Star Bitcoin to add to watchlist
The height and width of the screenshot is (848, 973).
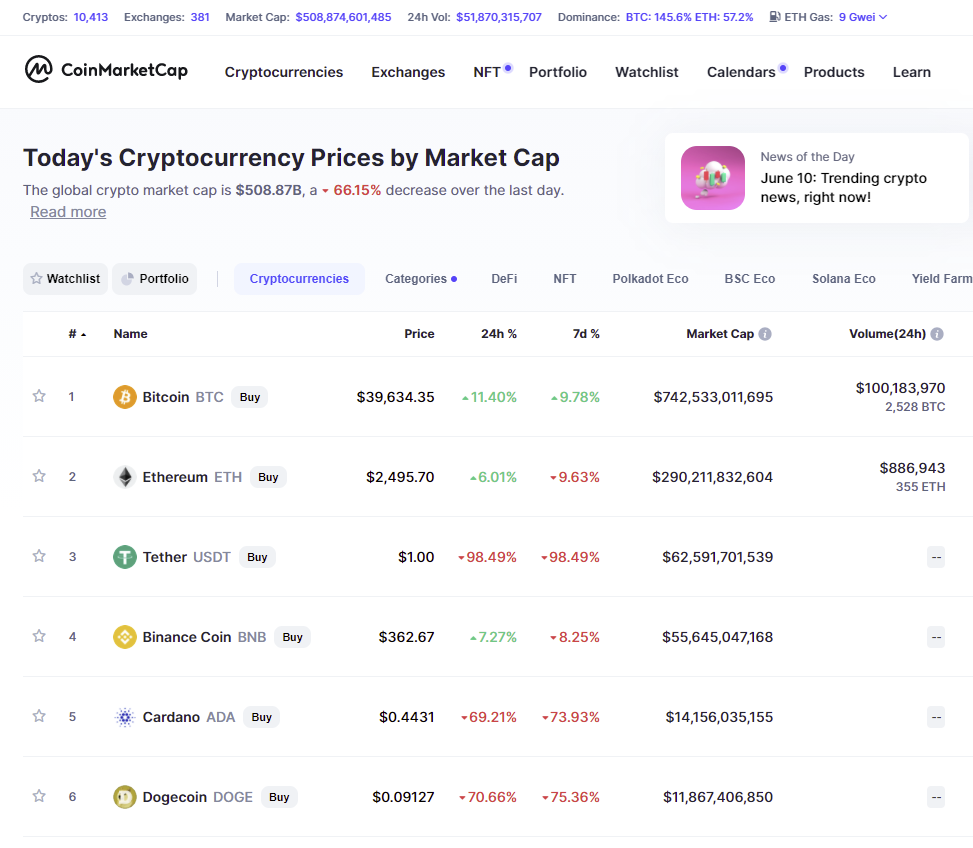tap(39, 396)
